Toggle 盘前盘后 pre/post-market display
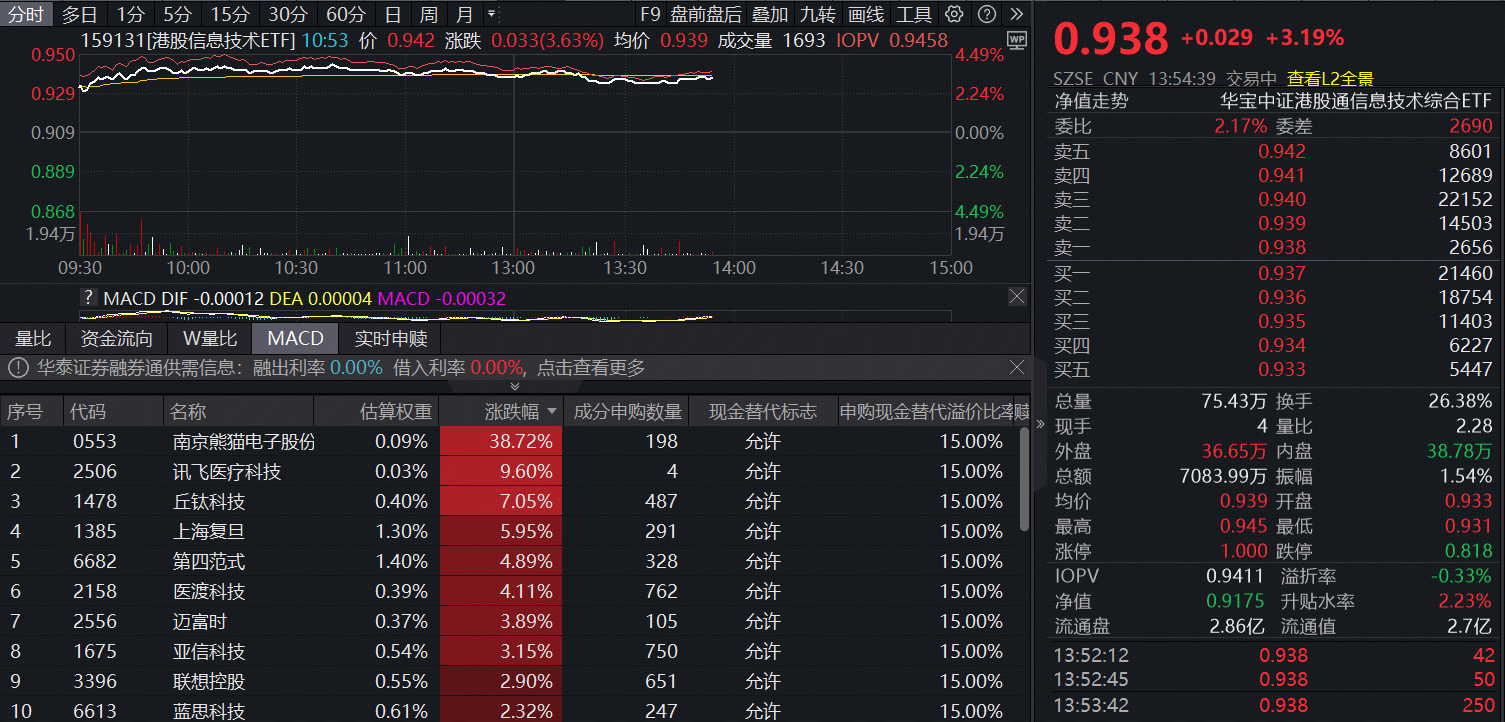This screenshot has width=1505, height=722. click(706, 14)
